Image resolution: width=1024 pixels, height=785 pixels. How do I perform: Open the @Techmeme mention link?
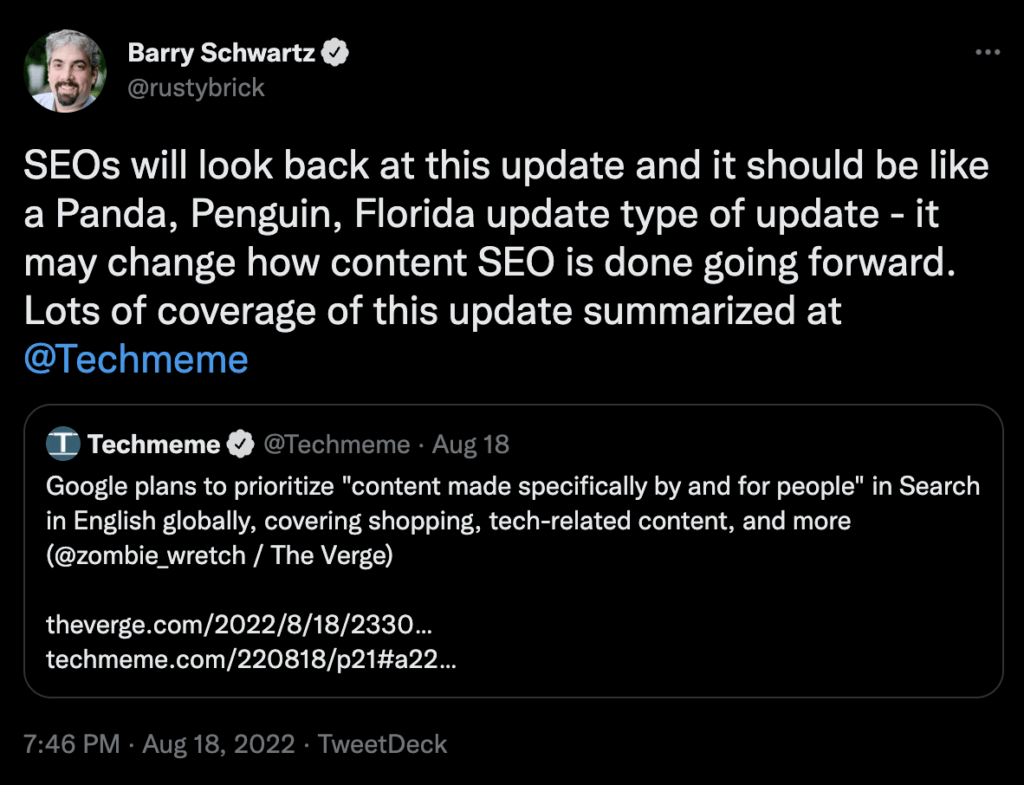[x=135, y=359]
